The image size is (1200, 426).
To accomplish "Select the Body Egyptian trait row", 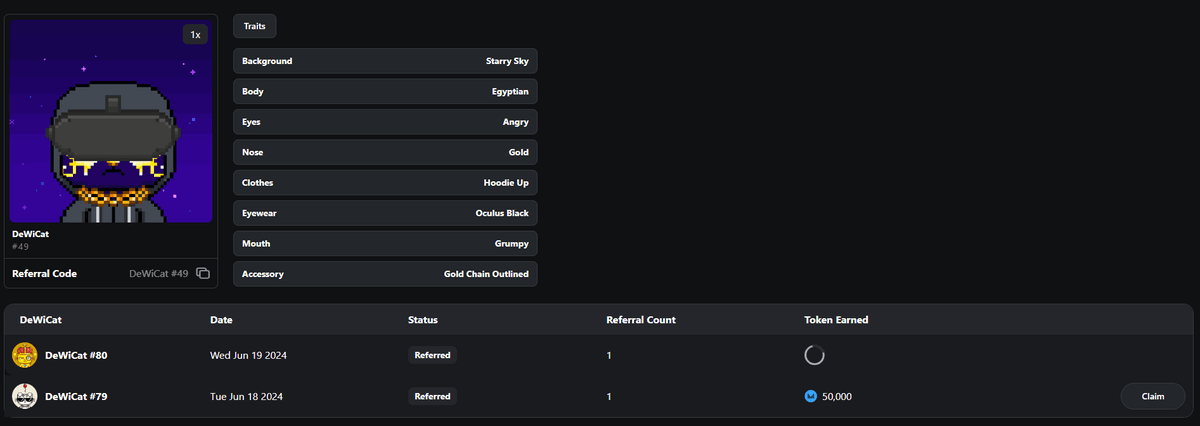I will [385, 92].
